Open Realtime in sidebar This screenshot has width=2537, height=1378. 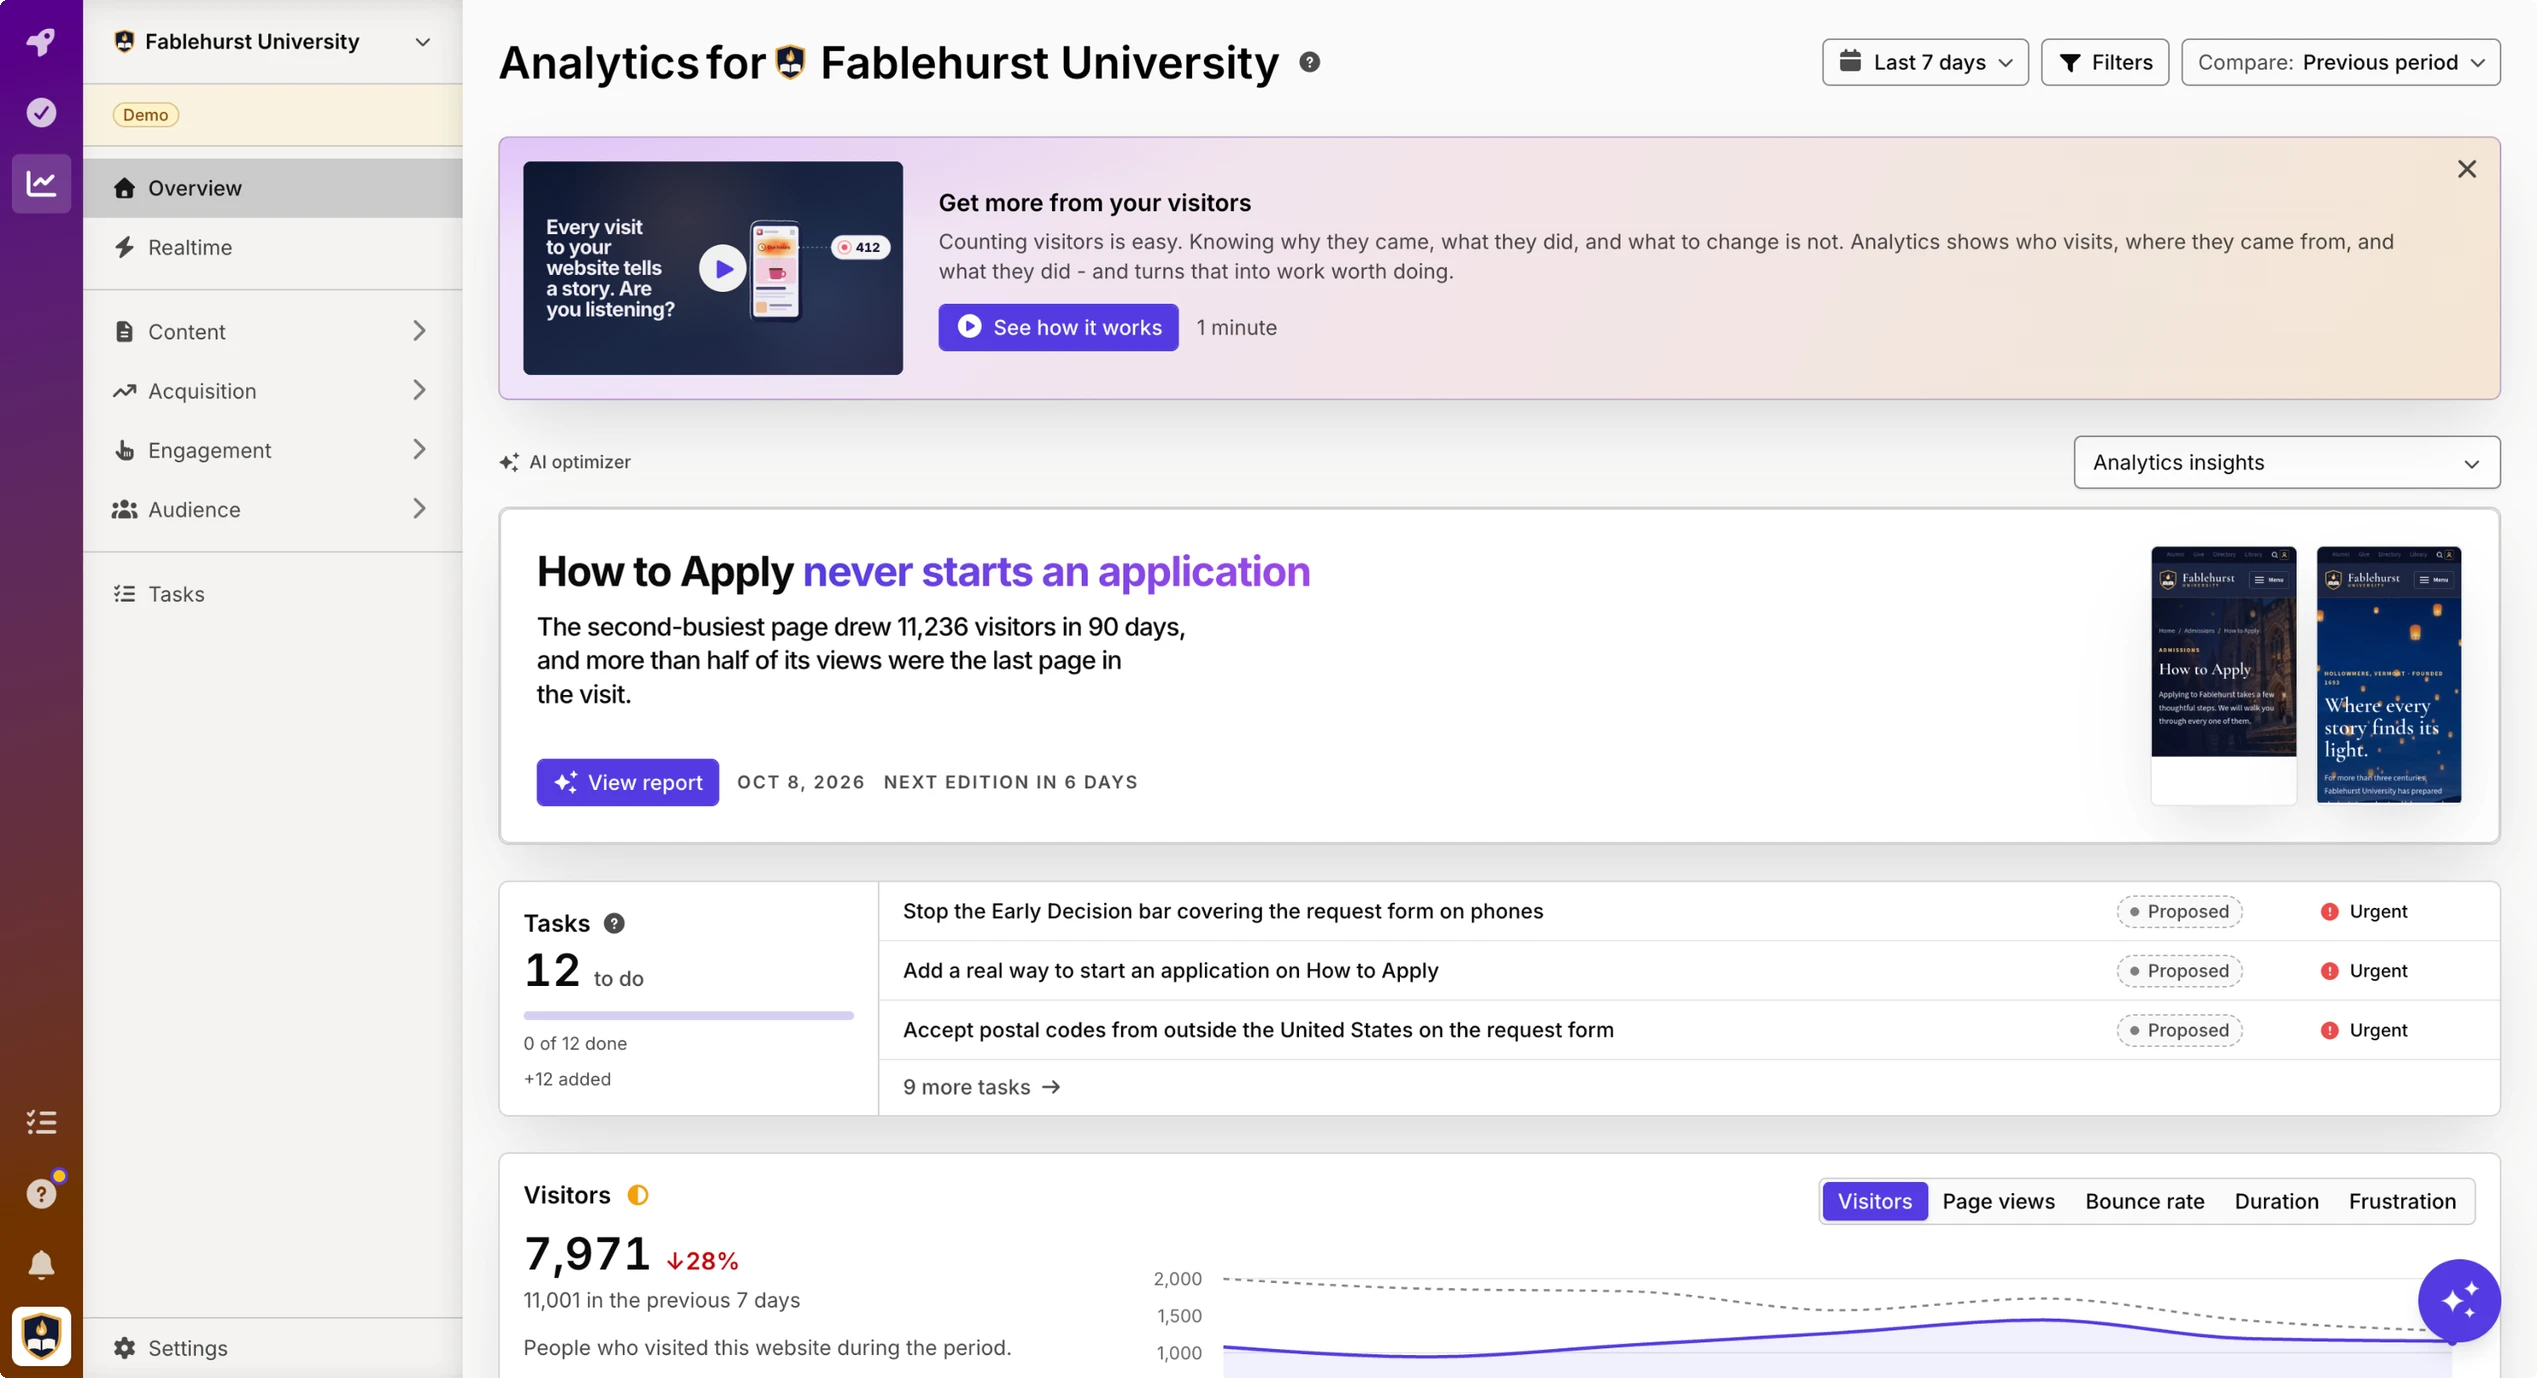(x=273, y=247)
